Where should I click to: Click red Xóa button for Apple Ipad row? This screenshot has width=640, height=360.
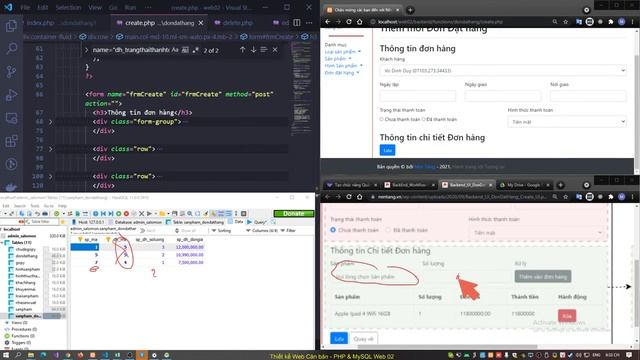click(567, 316)
